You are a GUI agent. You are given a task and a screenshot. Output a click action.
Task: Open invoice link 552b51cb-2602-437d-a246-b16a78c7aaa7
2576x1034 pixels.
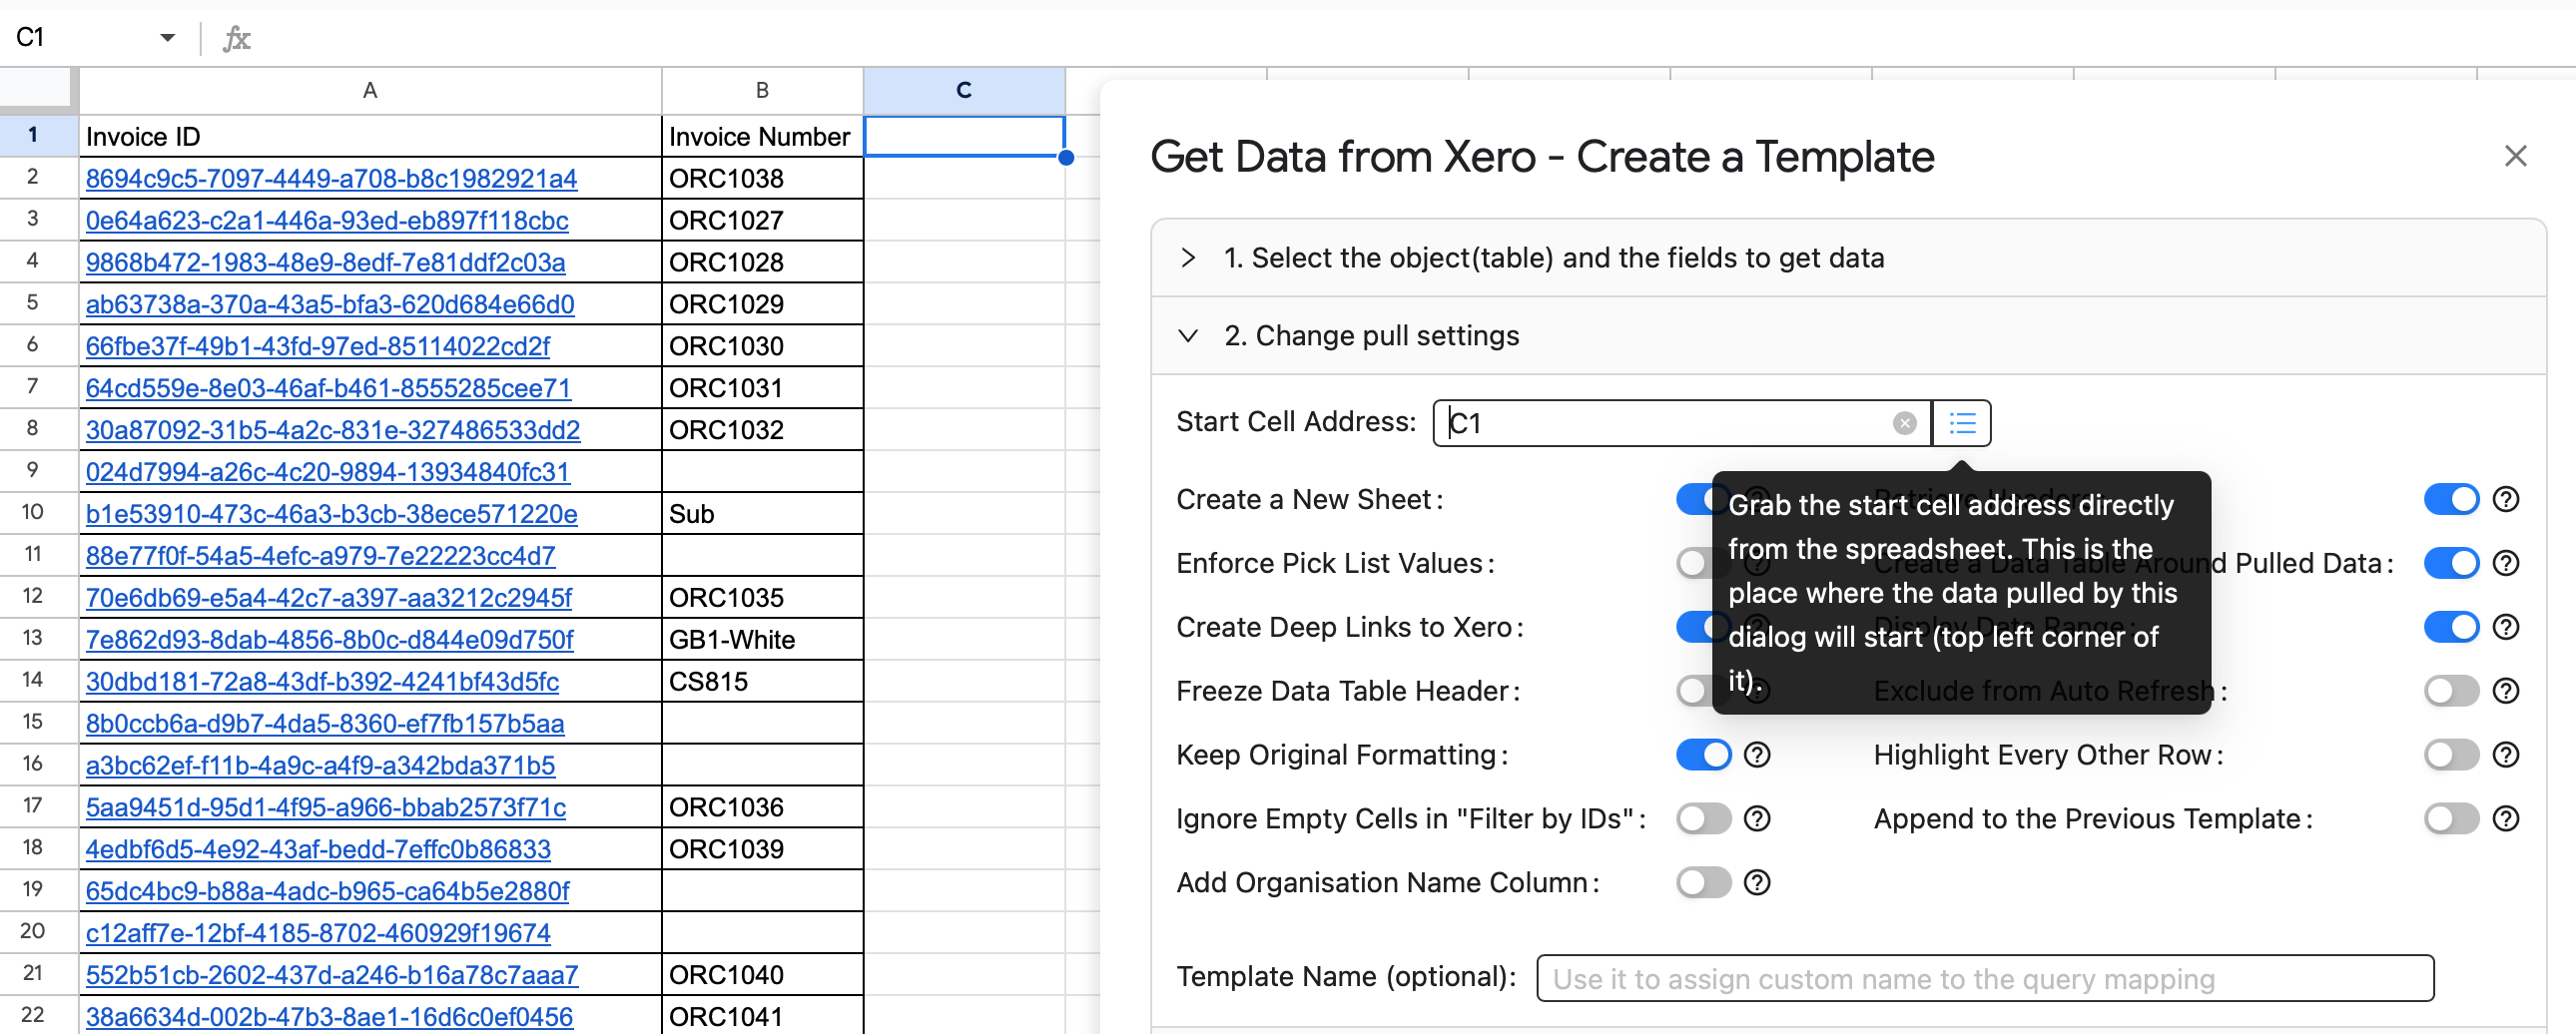coord(332,975)
